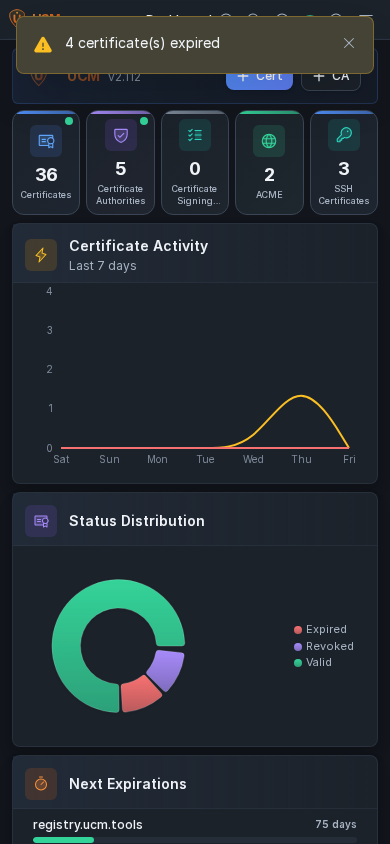The height and width of the screenshot is (844, 390).
Task: Click the lightning bolt Certificate Activity icon
Action: pos(41,255)
